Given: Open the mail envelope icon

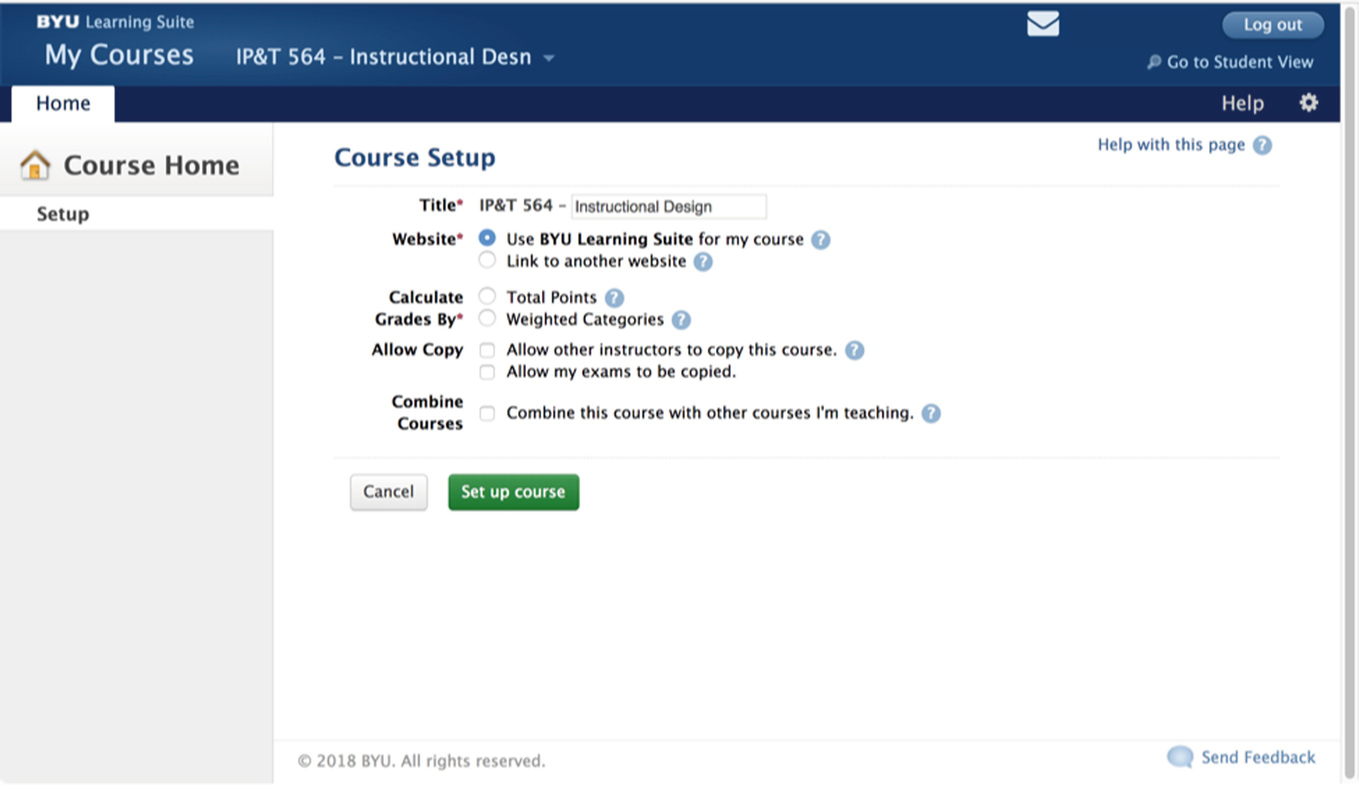Looking at the screenshot, I should pos(1043,24).
